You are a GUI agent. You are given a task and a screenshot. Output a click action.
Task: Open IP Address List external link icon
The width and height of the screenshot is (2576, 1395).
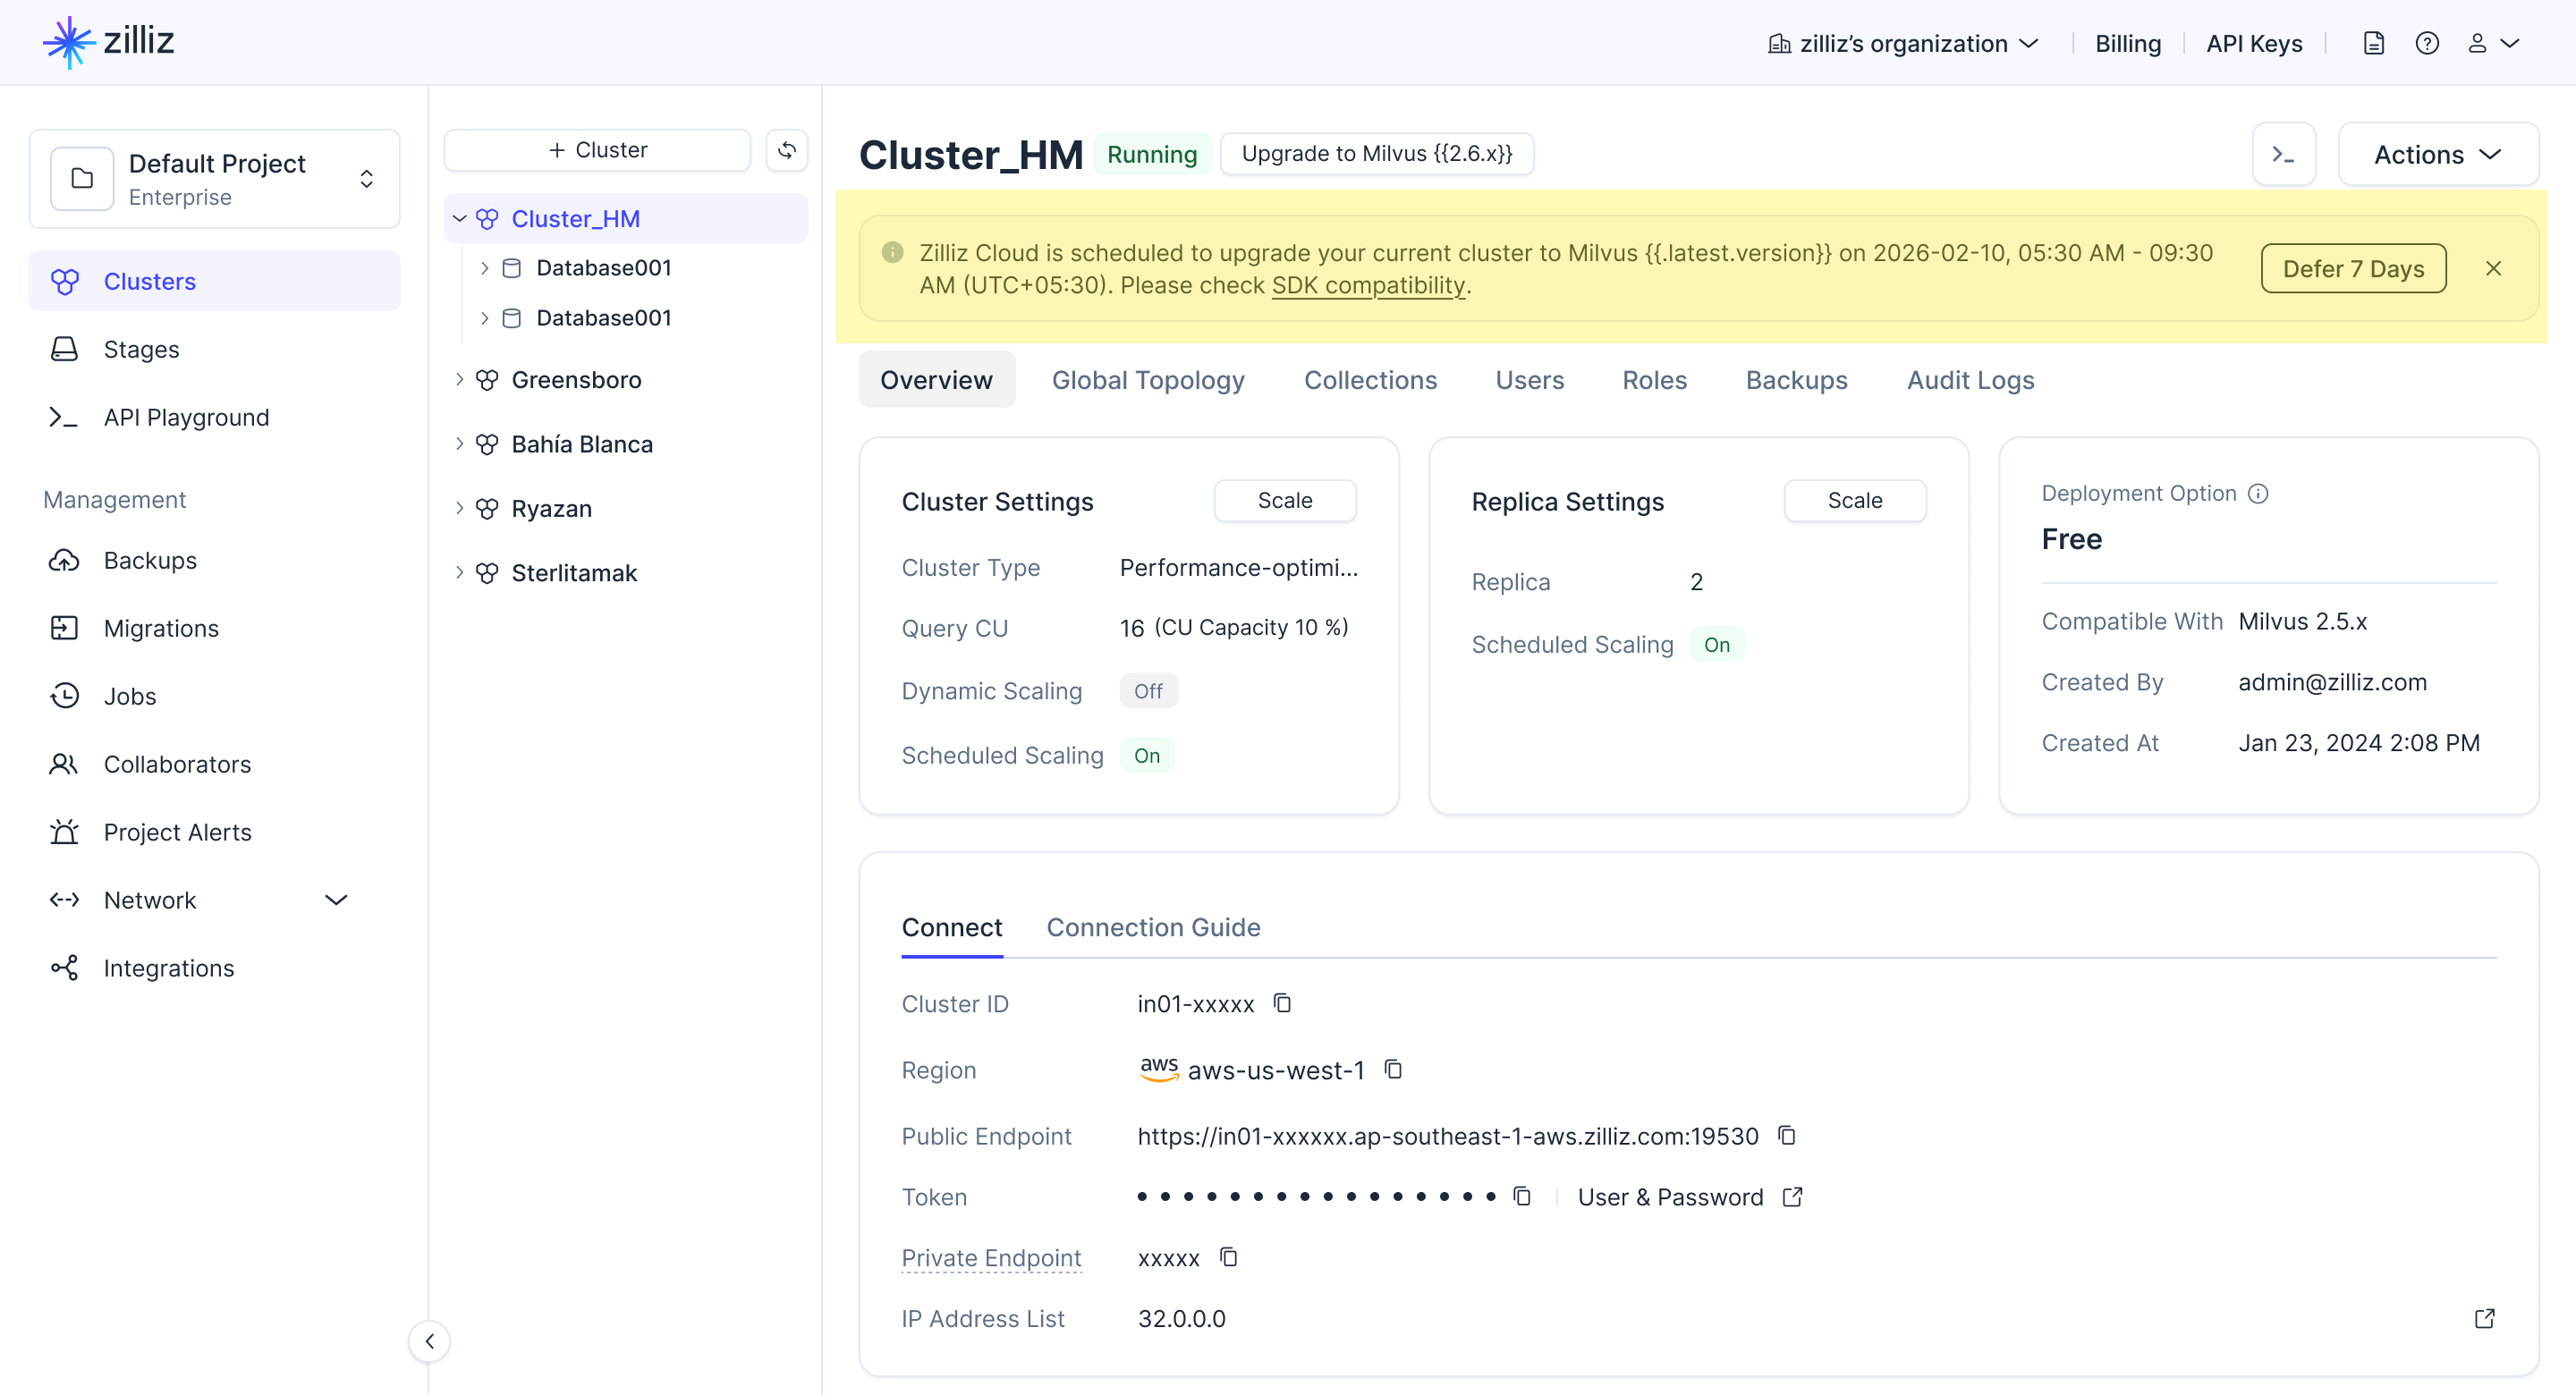pos(2484,1319)
